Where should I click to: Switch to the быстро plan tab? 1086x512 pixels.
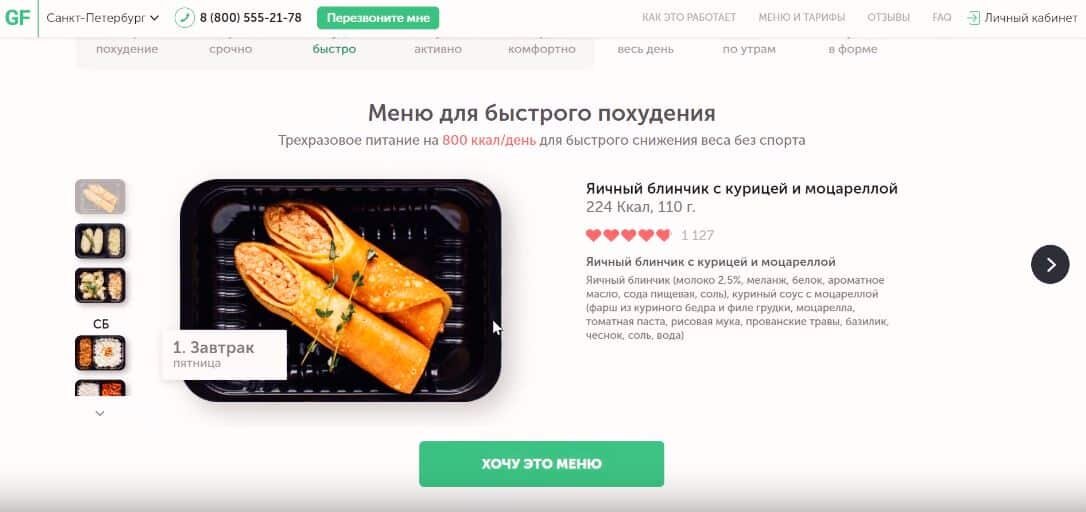tap(335, 49)
